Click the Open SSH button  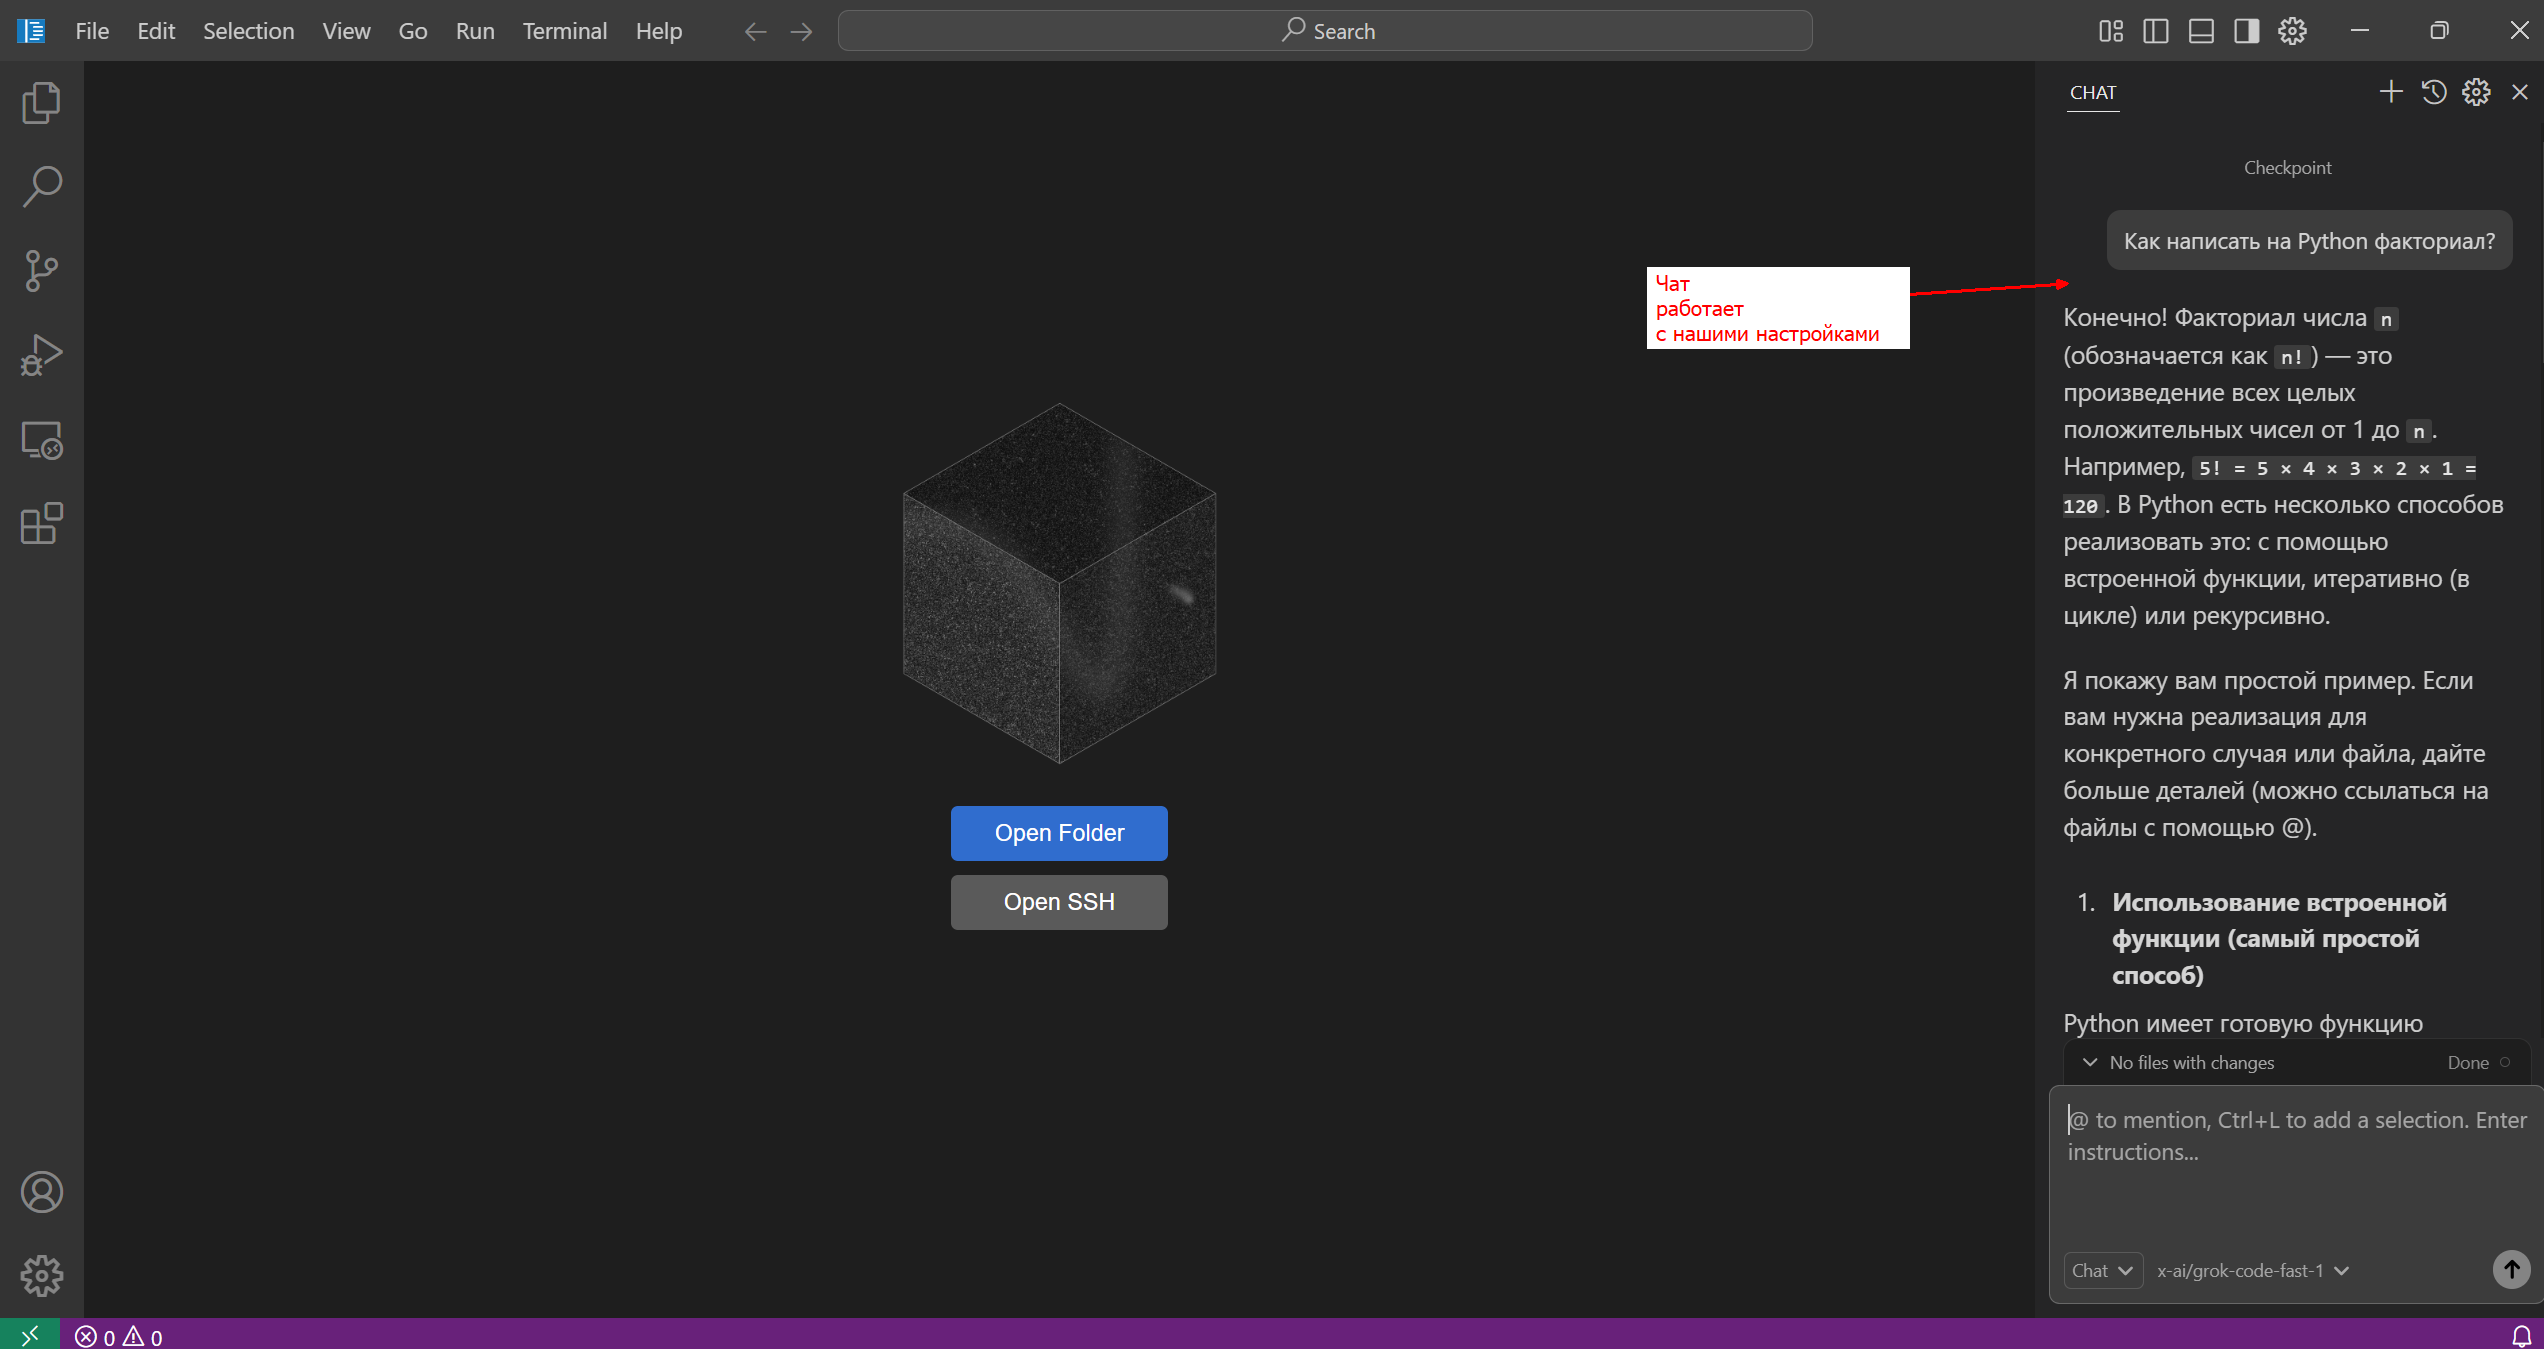coord(1059,902)
